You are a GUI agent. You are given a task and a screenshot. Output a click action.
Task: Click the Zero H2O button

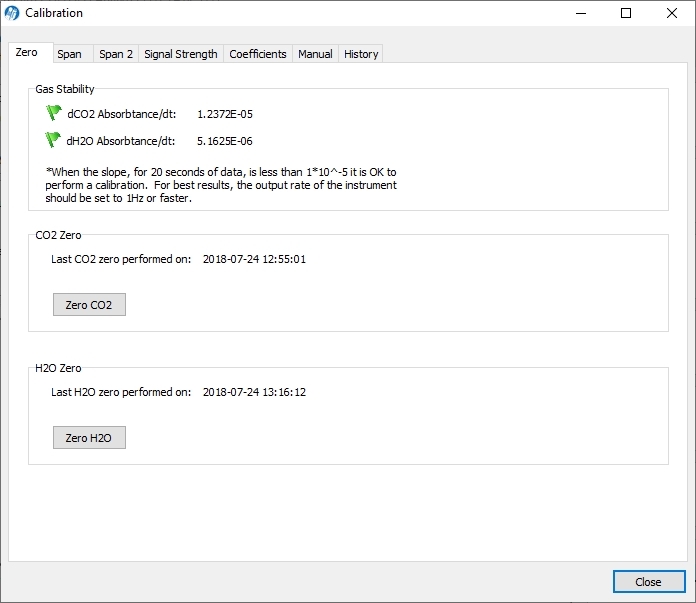[x=89, y=437]
